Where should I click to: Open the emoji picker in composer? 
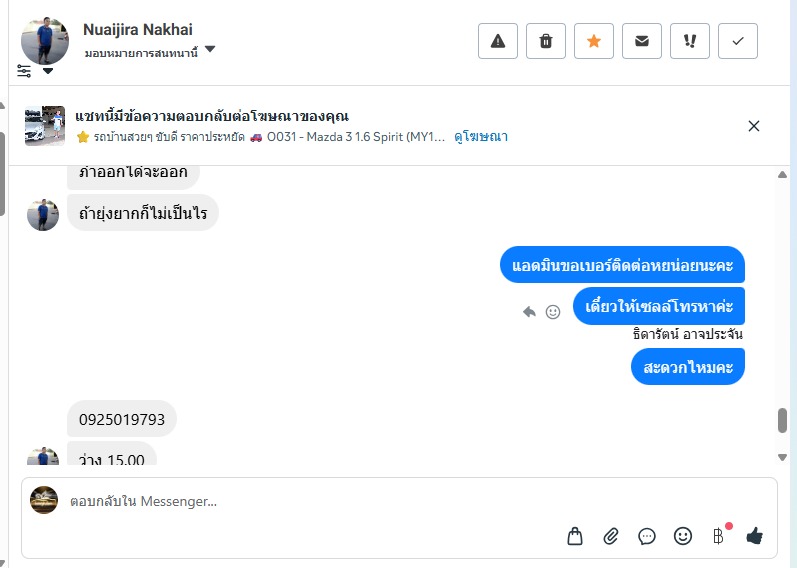click(x=683, y=537)
